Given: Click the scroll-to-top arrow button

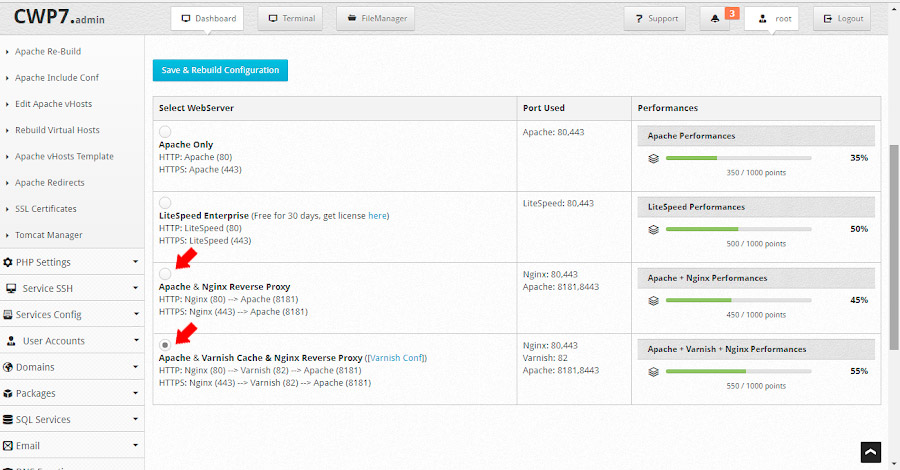Looking at the screenshot, I should pyautogui.click(x=871, y=452).
